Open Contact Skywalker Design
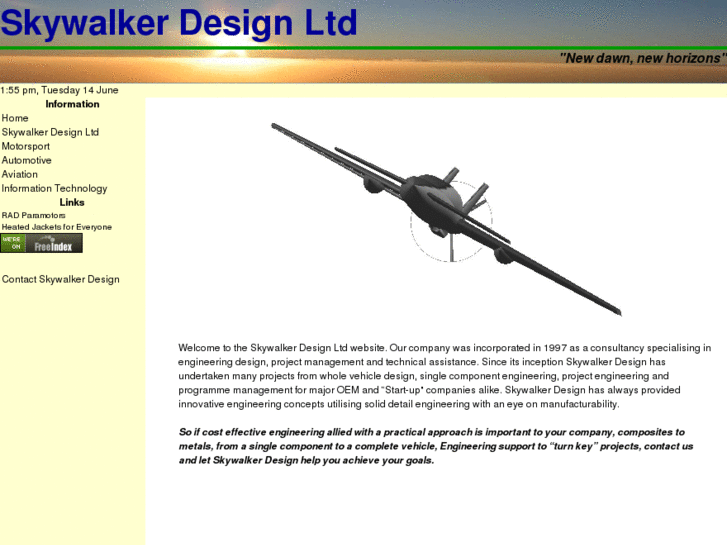This screenshot has height=545, width=727. [61, 279]
